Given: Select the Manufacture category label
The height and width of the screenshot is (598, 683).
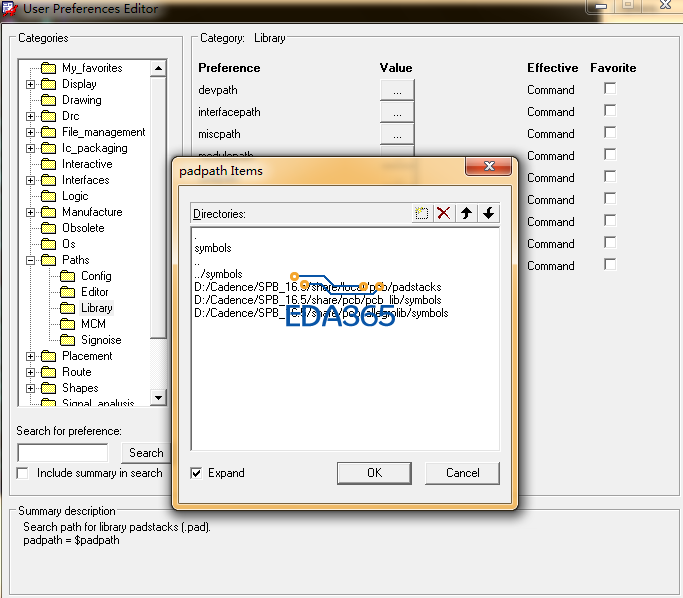Looking at the screenshot, I should pos(92,212).
